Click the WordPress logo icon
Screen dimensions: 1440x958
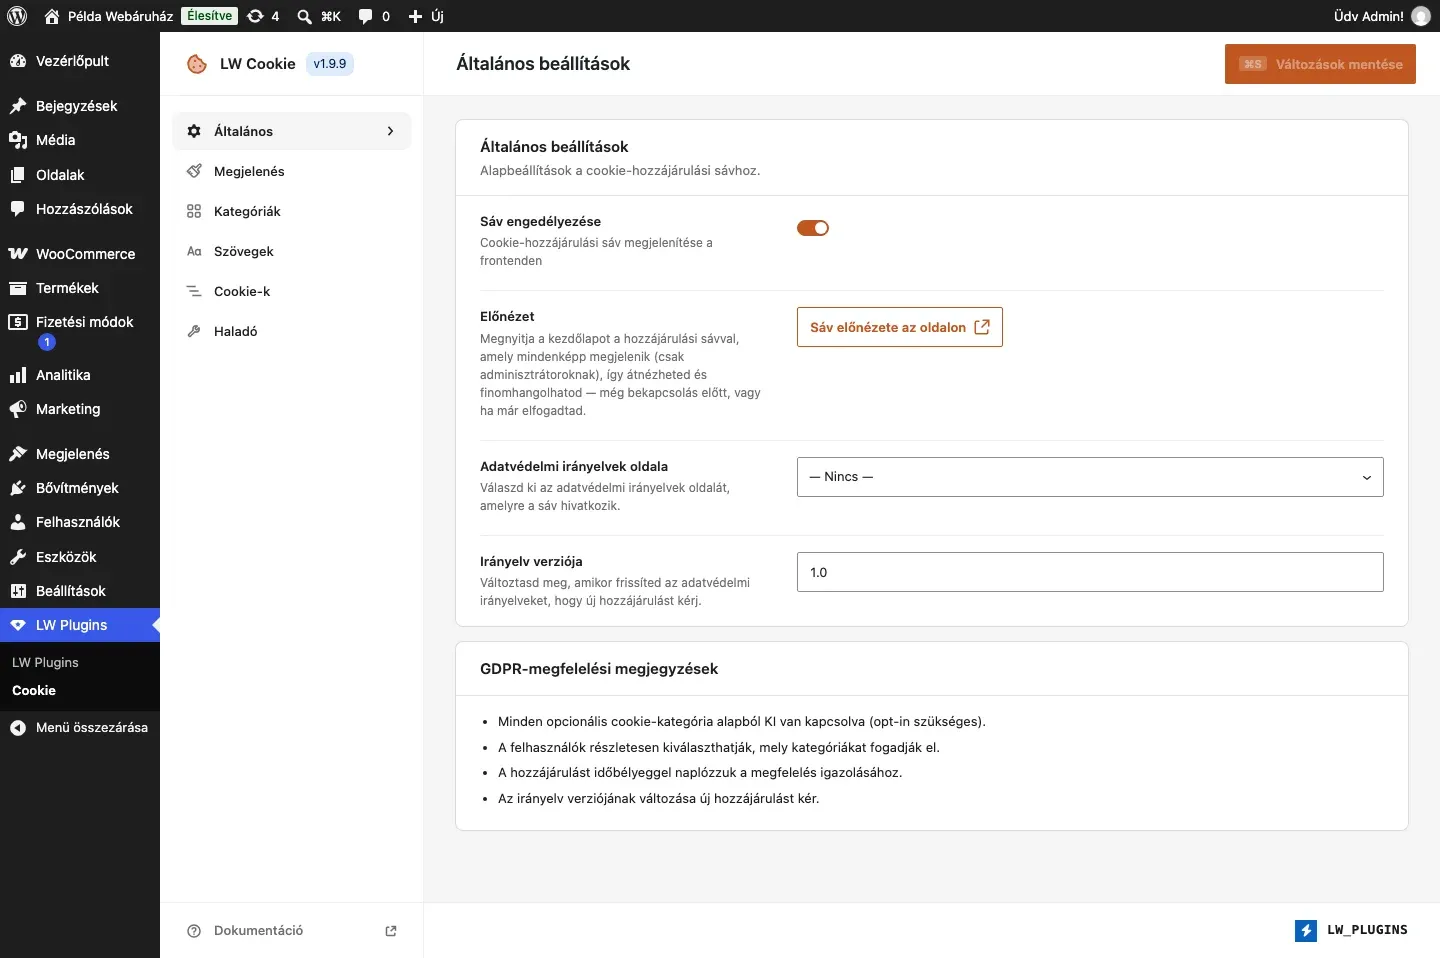pos(17,16)
